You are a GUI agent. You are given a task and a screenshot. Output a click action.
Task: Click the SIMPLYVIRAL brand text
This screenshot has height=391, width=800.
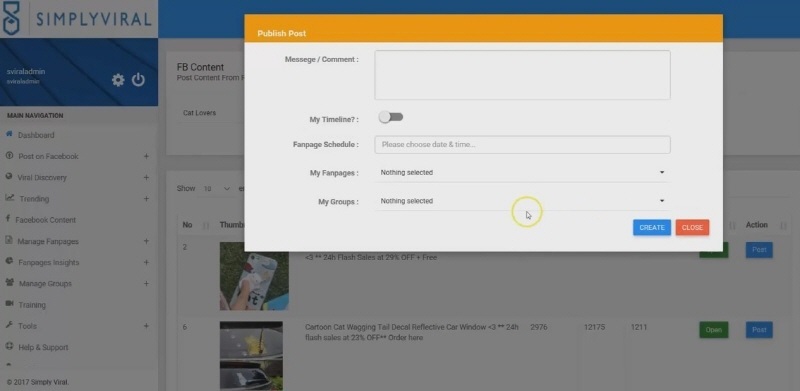[94, 19]
